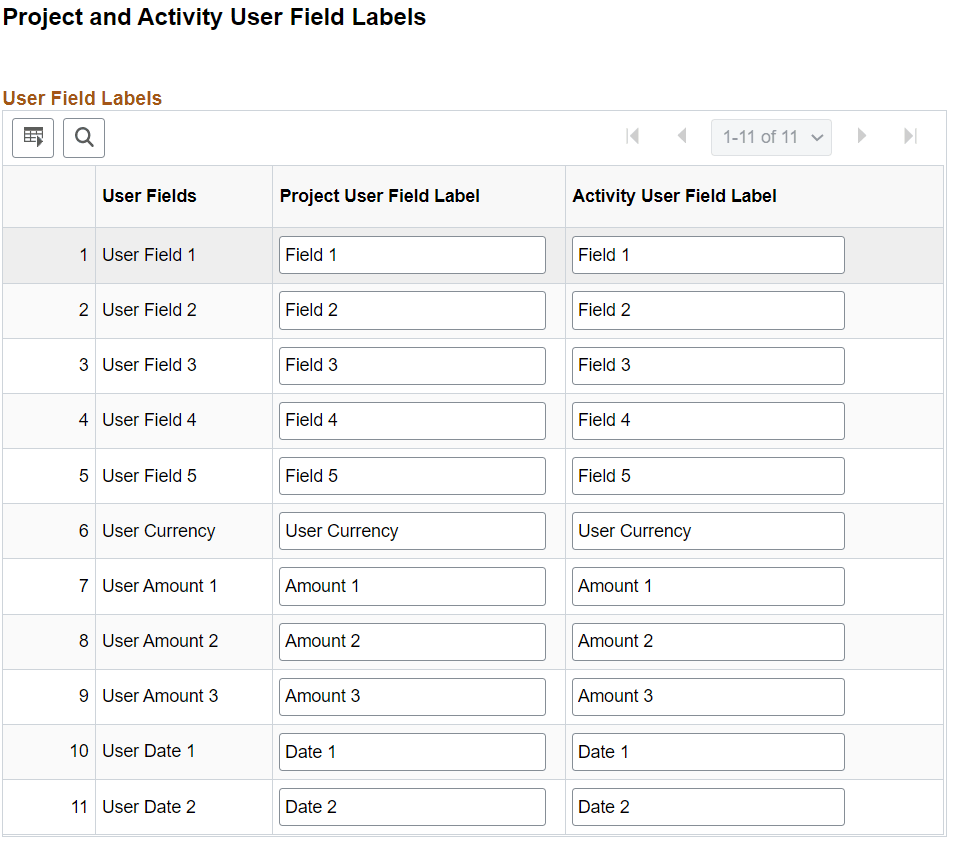The image size is (953, 844).
Task: Open the grid action menu icon
Action: click(33, 137)
